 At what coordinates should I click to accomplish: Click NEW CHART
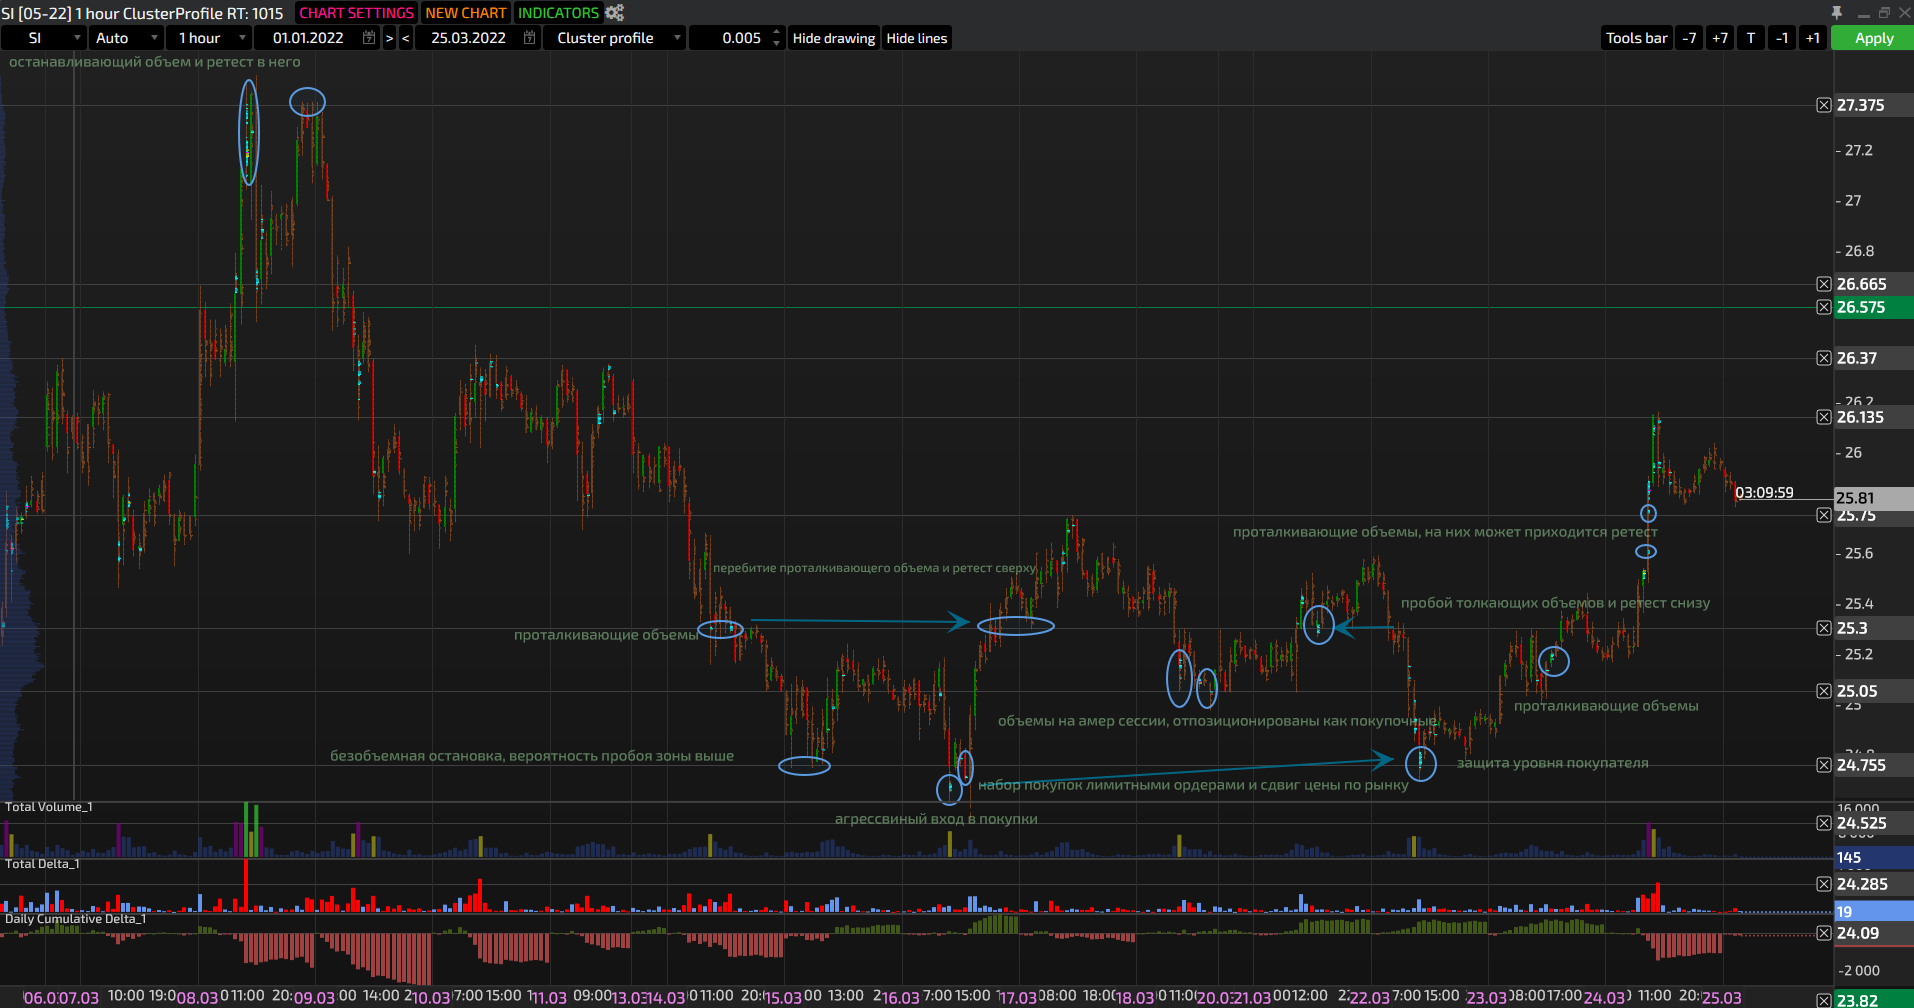466,13
